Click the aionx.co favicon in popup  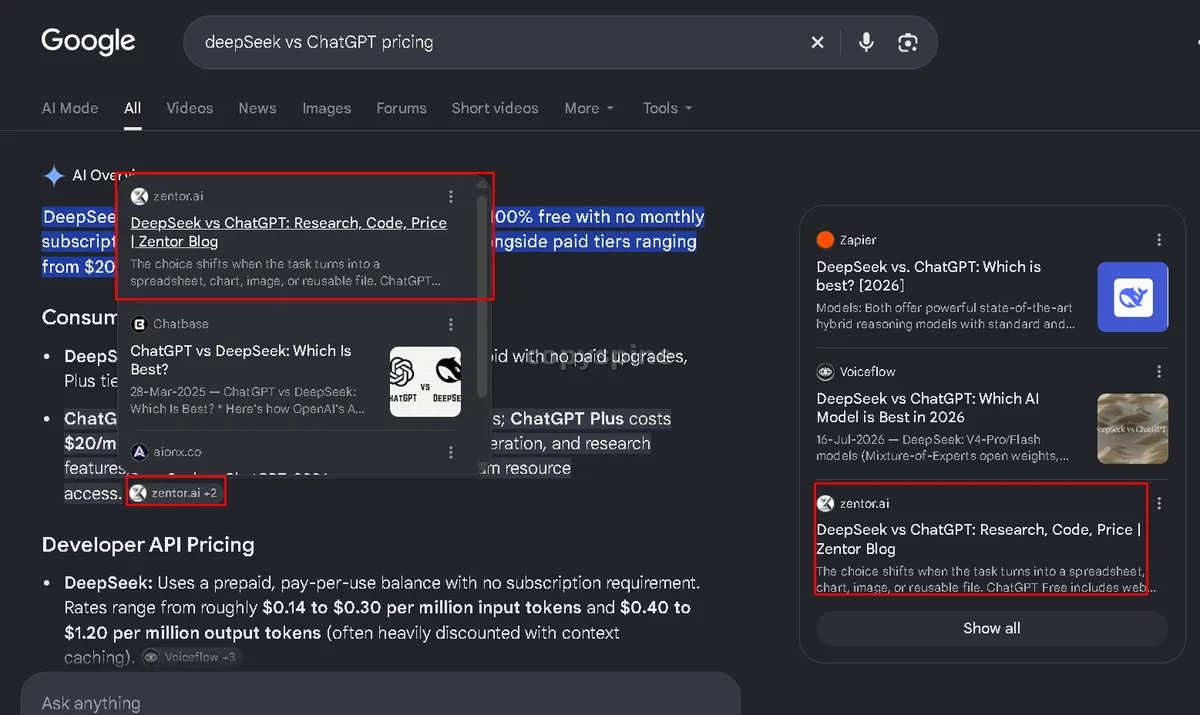[139, 452]
